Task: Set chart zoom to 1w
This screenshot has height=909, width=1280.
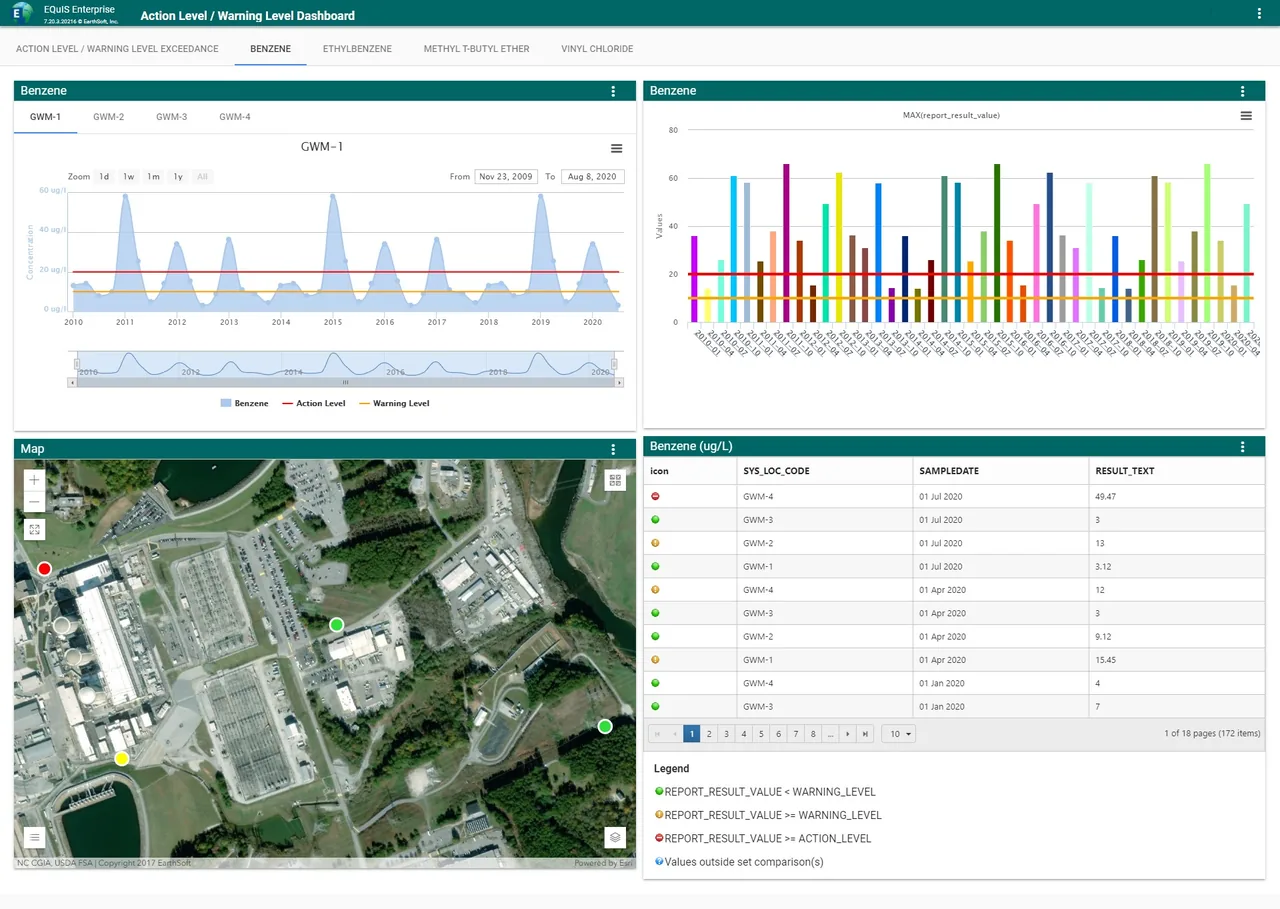Action: tap(128, 177)
